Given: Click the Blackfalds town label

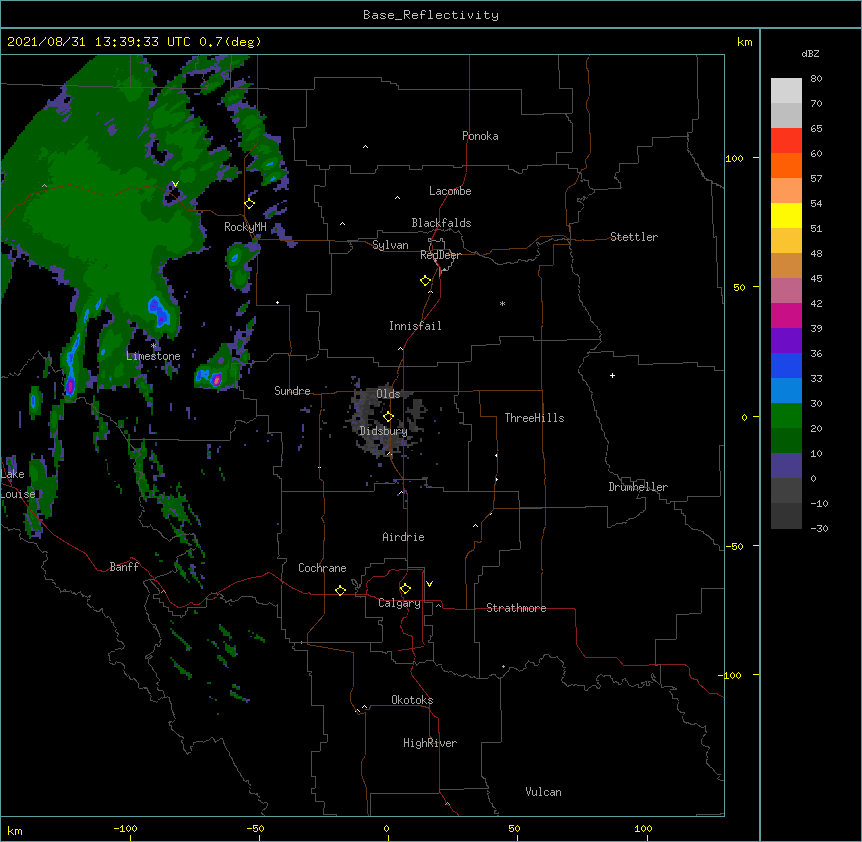Looking at the screenshot, I should click(x=441, y=223).
